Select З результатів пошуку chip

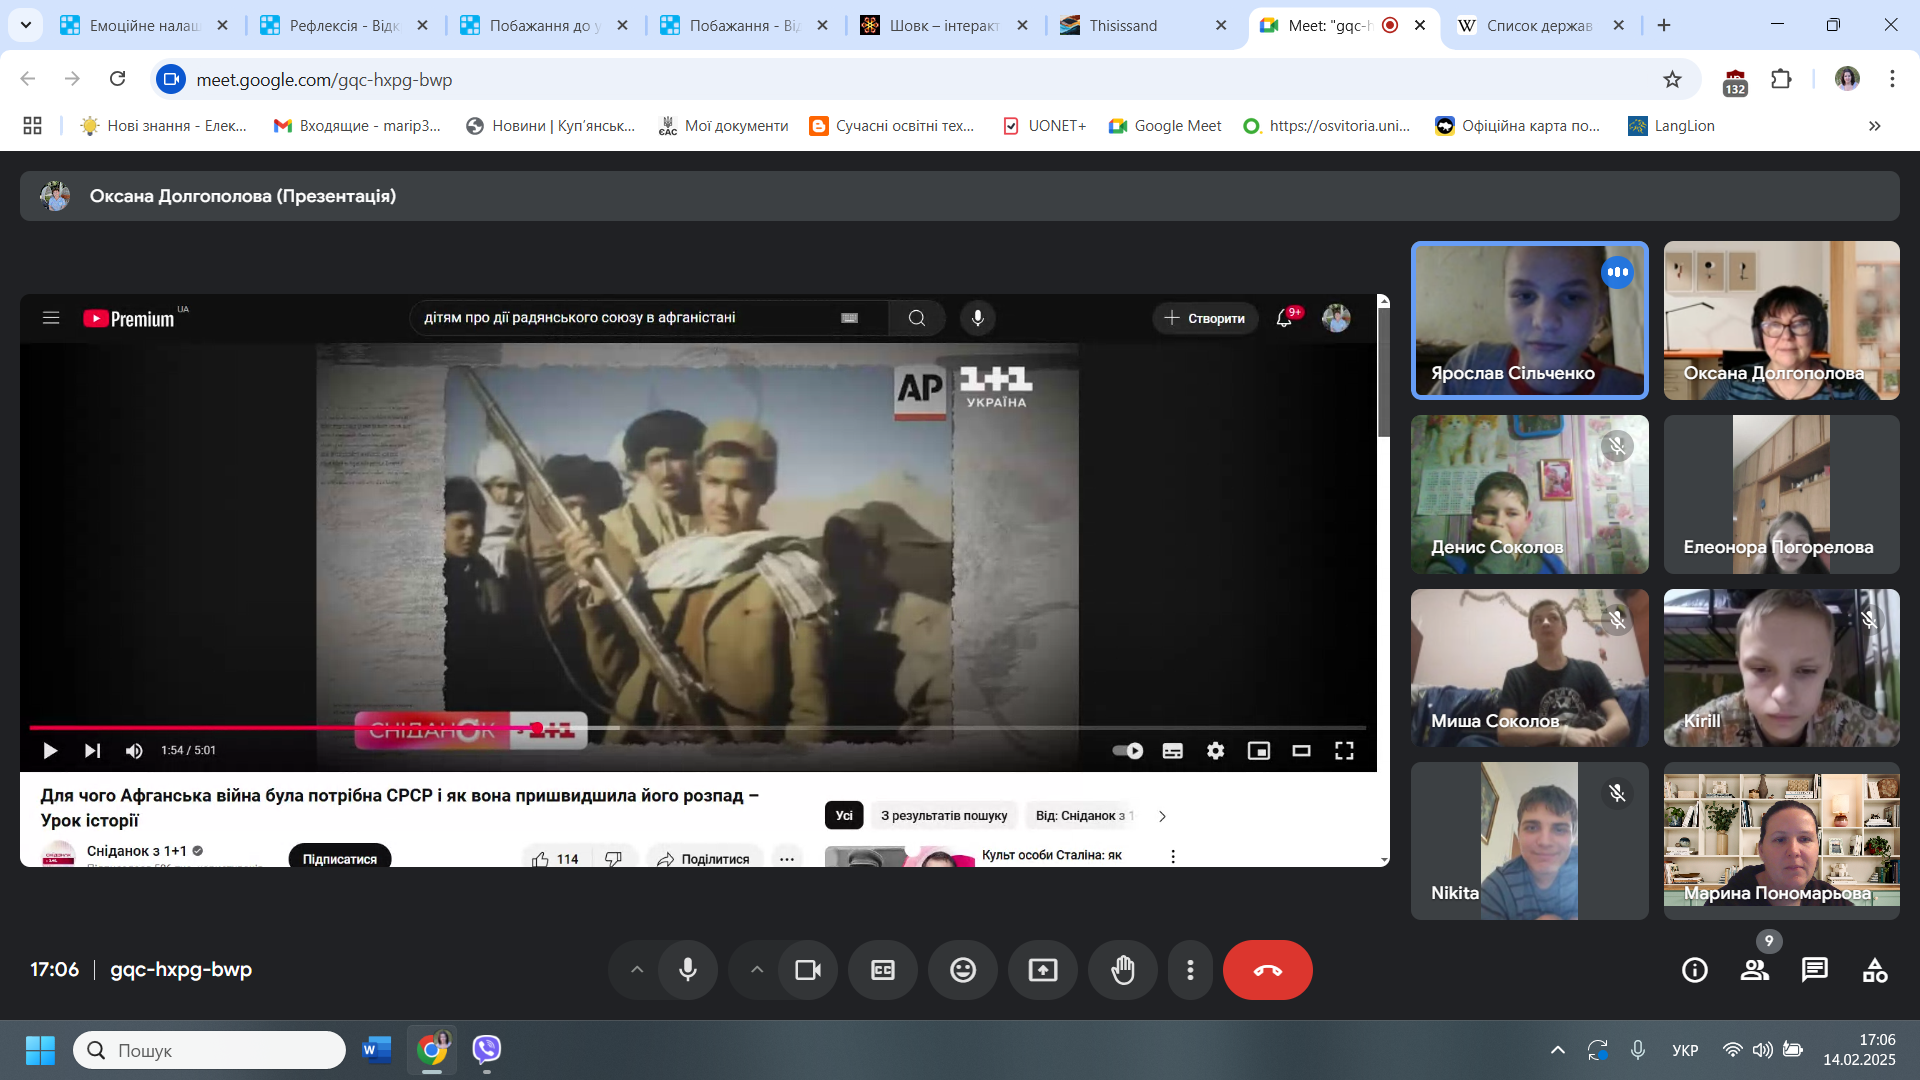tap(944, 816)
